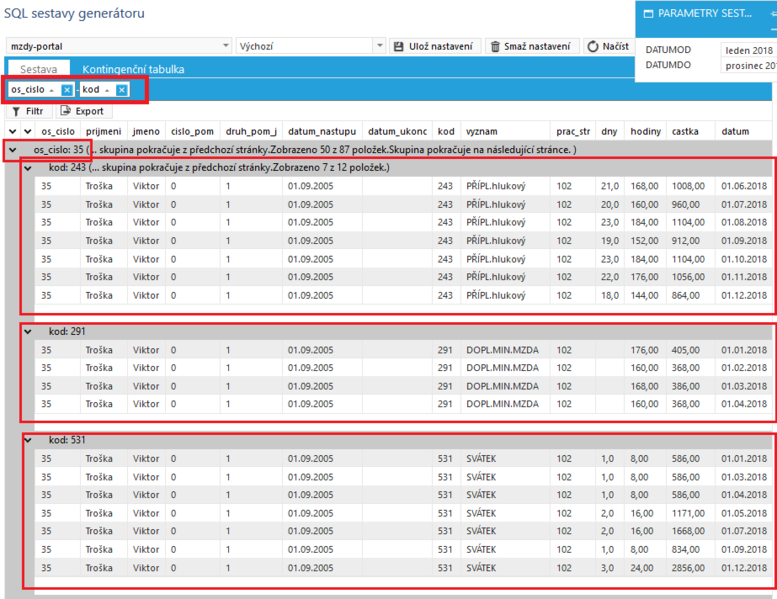Select castka 386,00 cell

point(690,386)
